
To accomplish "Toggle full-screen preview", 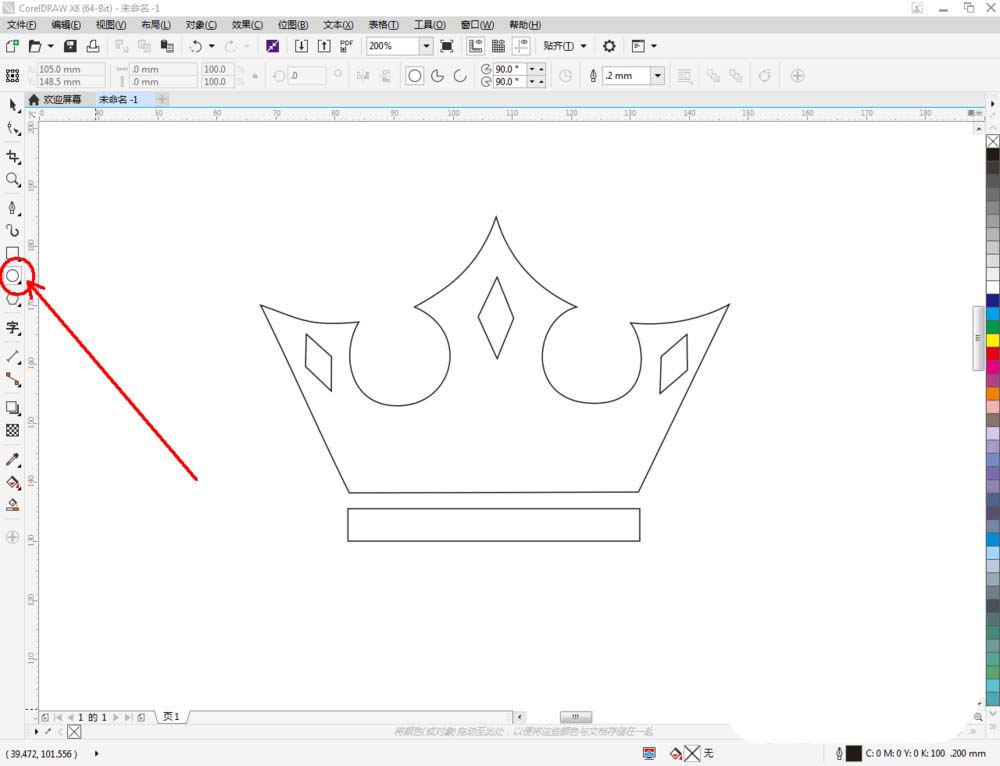I will pos(447,46).
